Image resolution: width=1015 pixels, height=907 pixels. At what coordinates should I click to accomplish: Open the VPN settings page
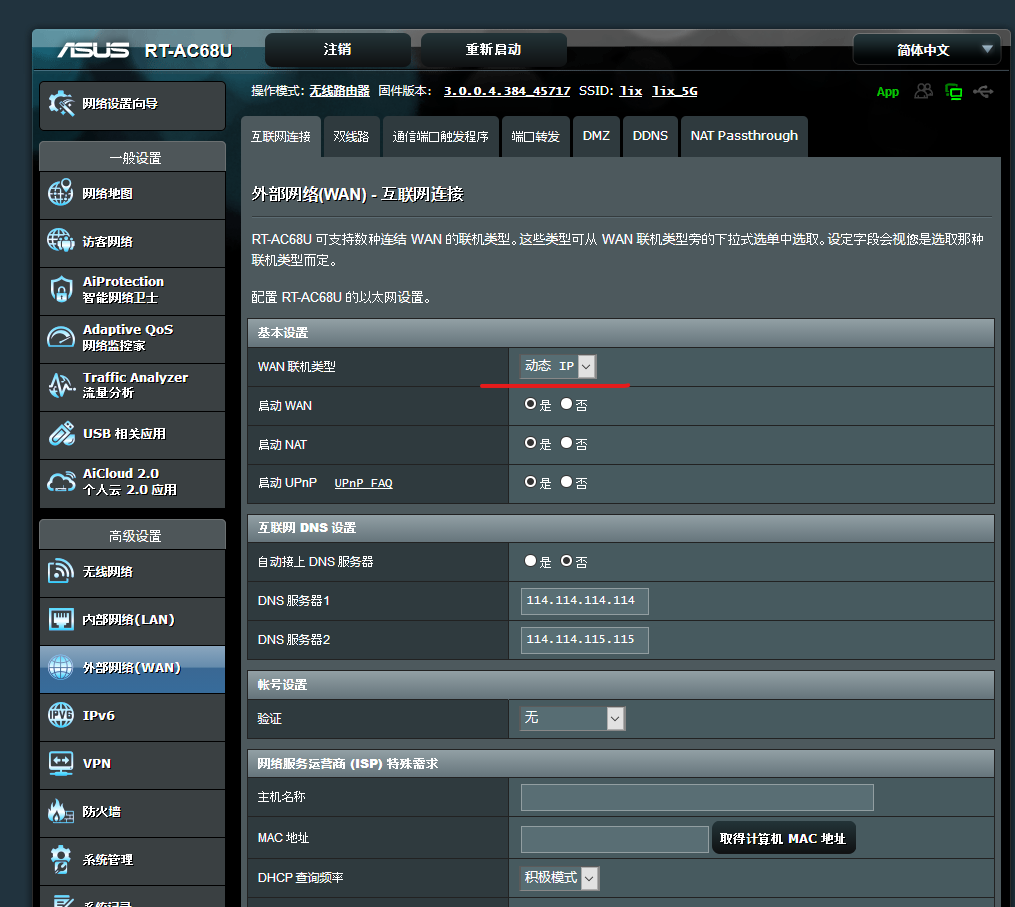(132, 765)
